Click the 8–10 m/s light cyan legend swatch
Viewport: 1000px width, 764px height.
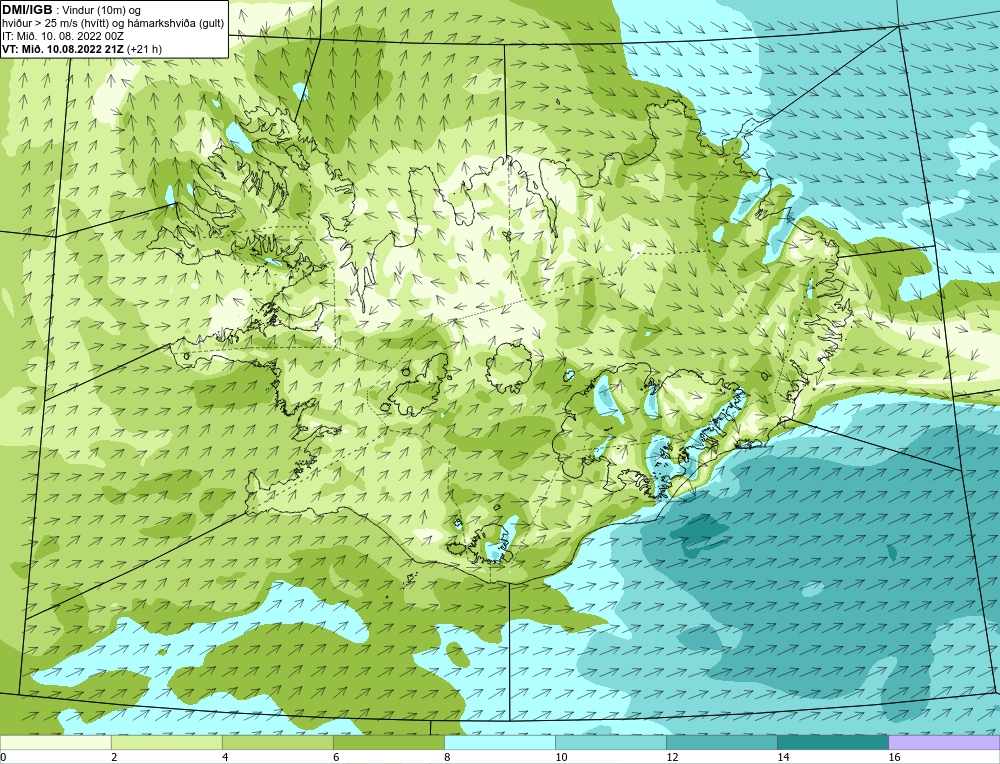point(499,742)
